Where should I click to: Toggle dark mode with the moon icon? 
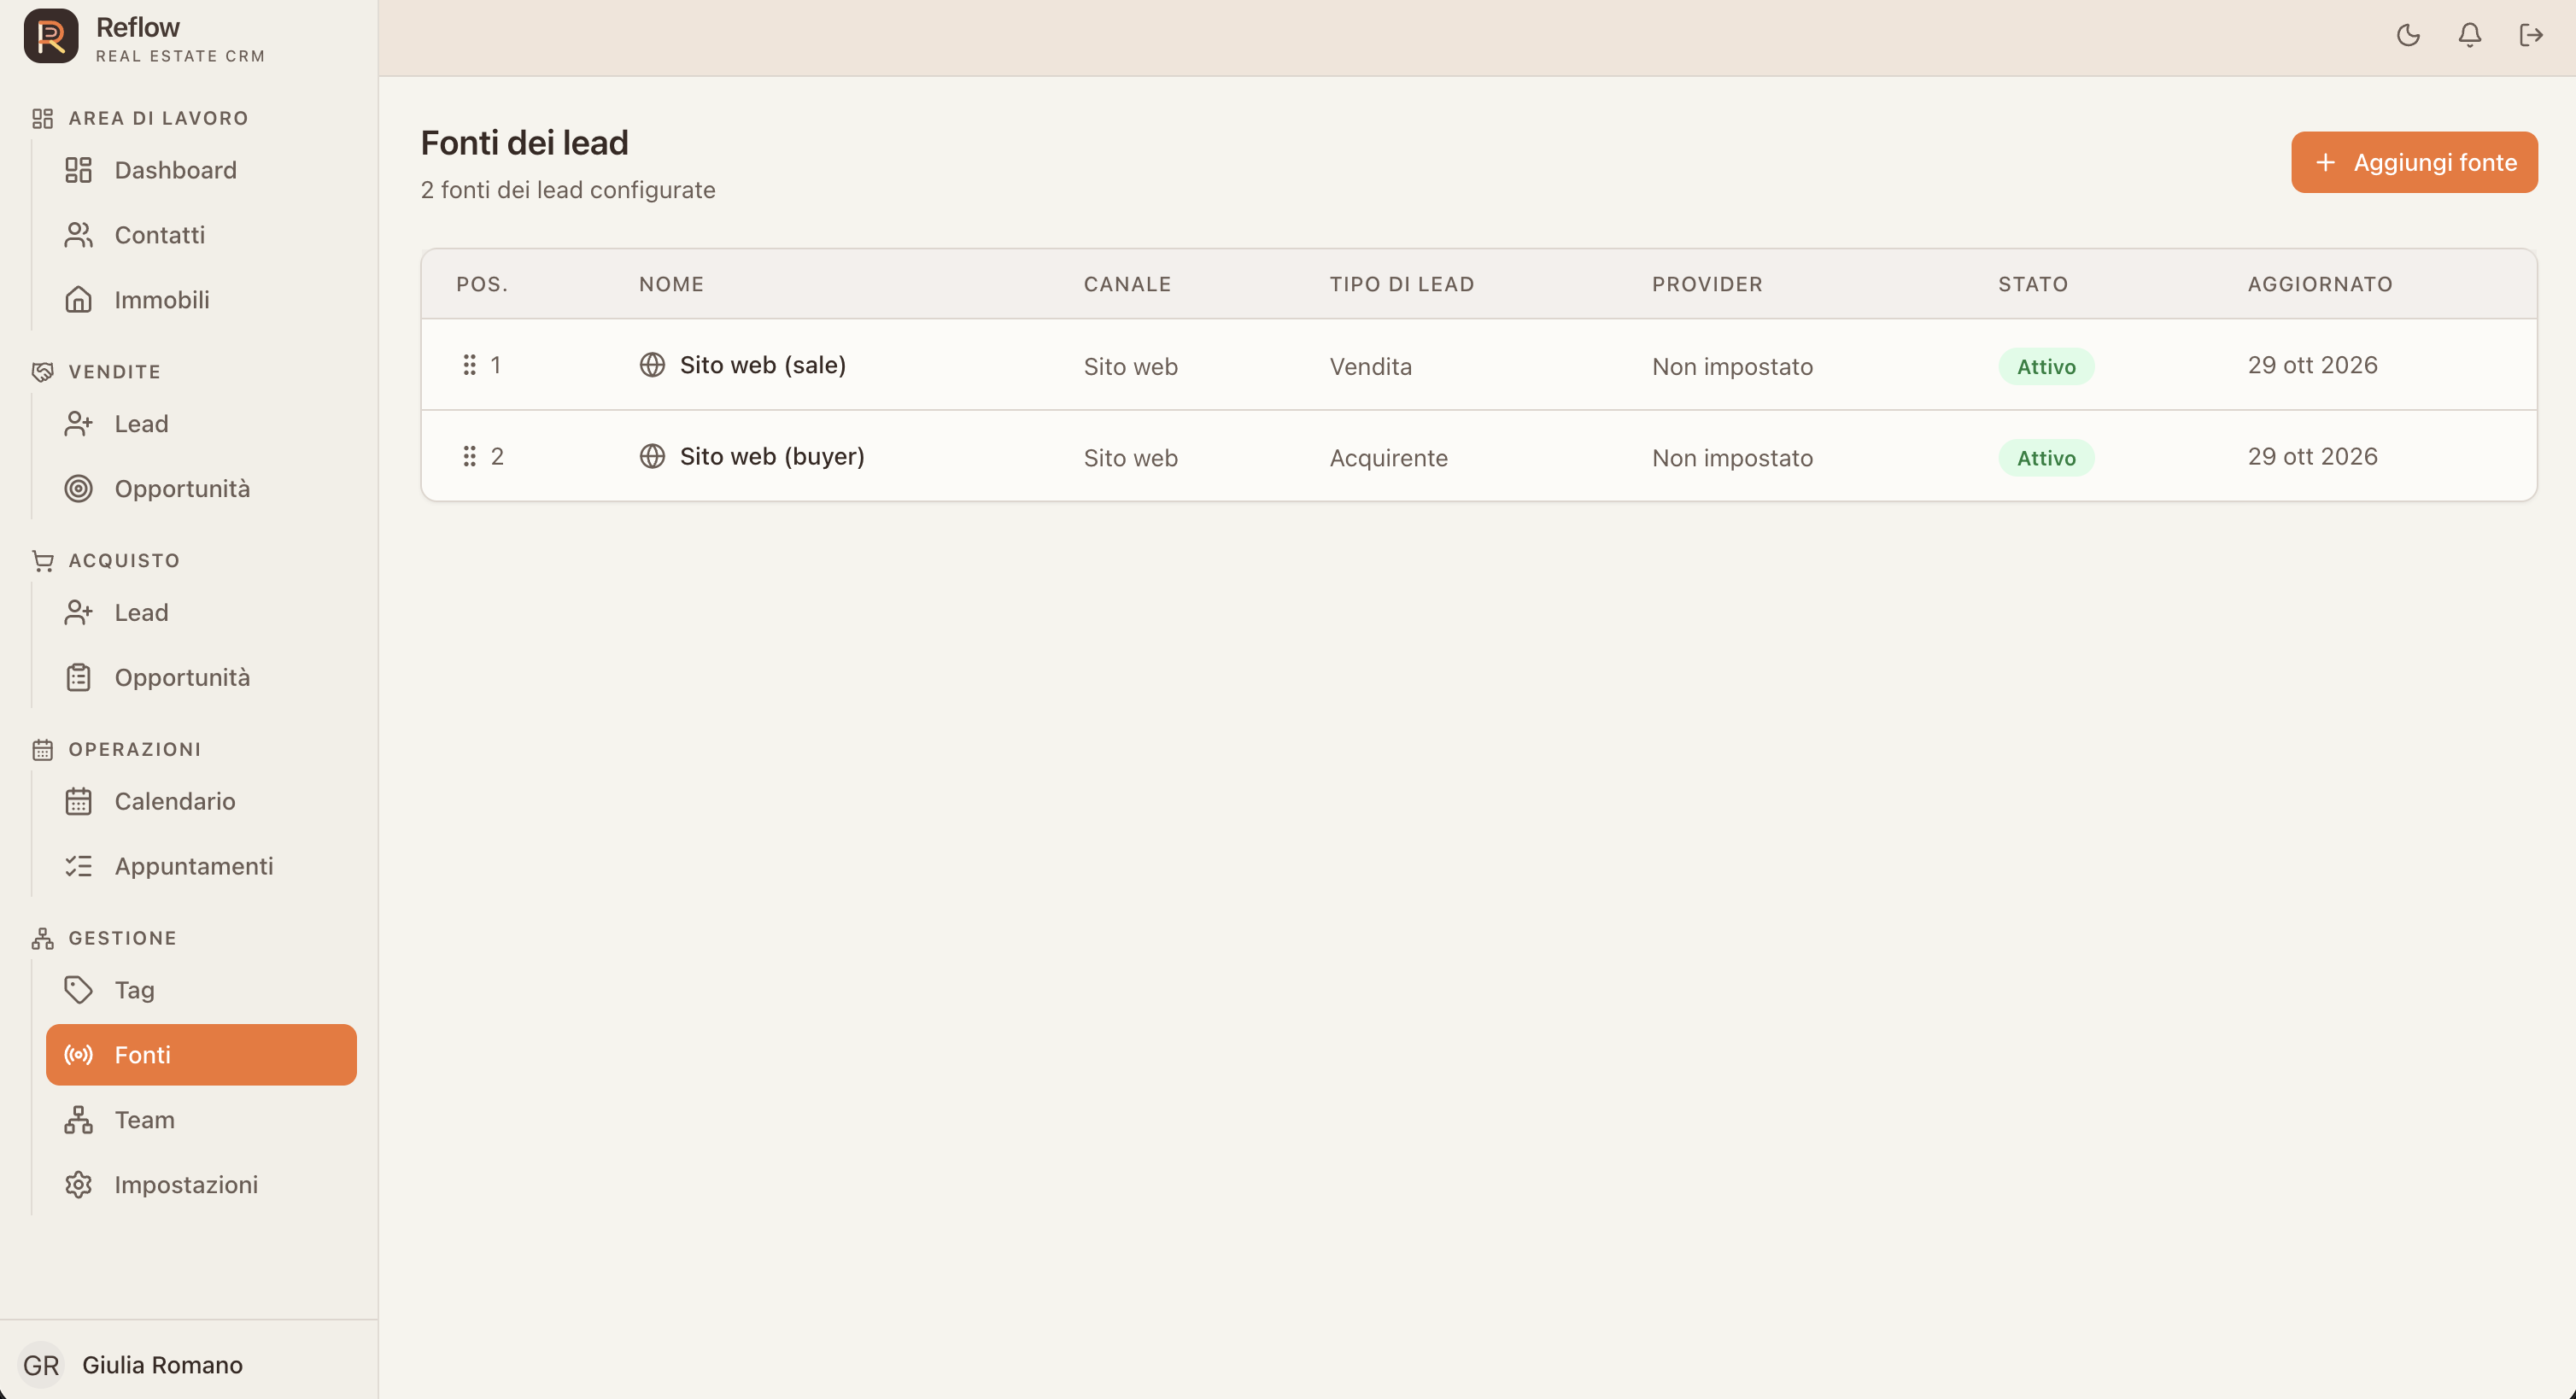point(2408,36)
